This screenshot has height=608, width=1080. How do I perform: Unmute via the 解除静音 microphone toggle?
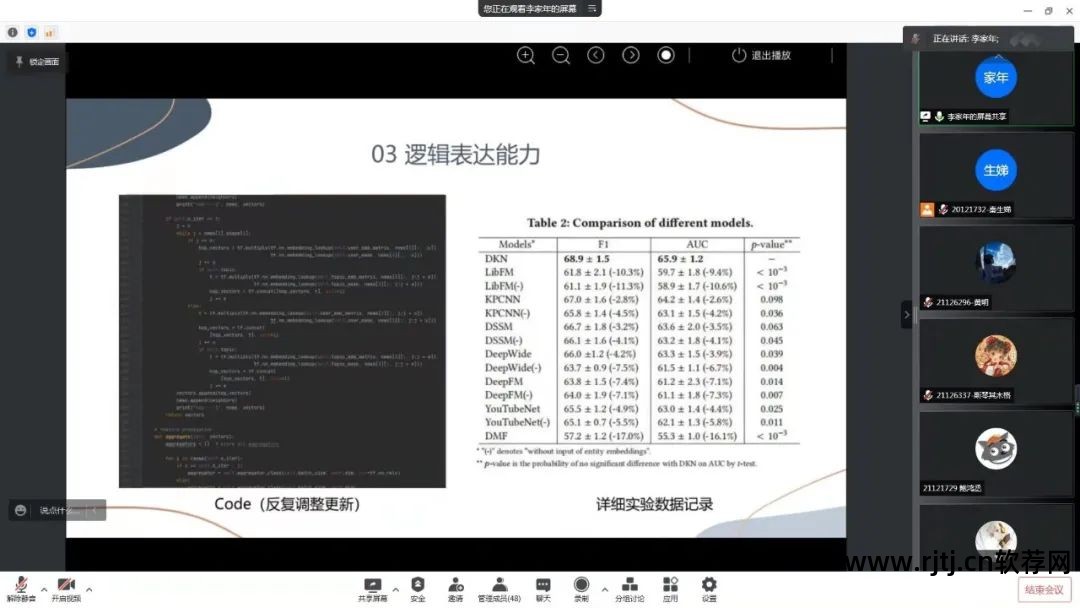[x=20, y=585]
